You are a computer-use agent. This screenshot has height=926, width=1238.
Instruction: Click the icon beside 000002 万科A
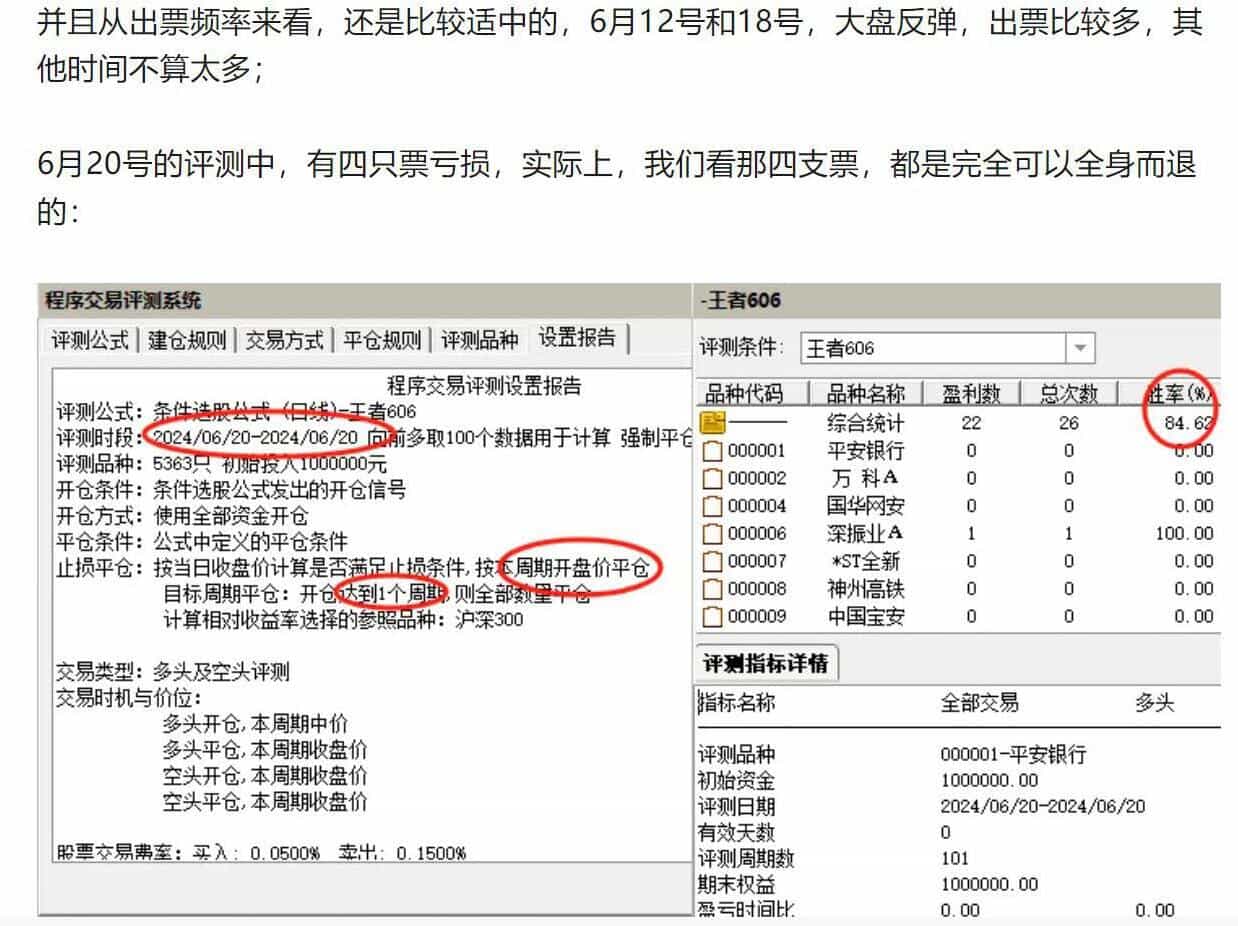tap(712, 478)
